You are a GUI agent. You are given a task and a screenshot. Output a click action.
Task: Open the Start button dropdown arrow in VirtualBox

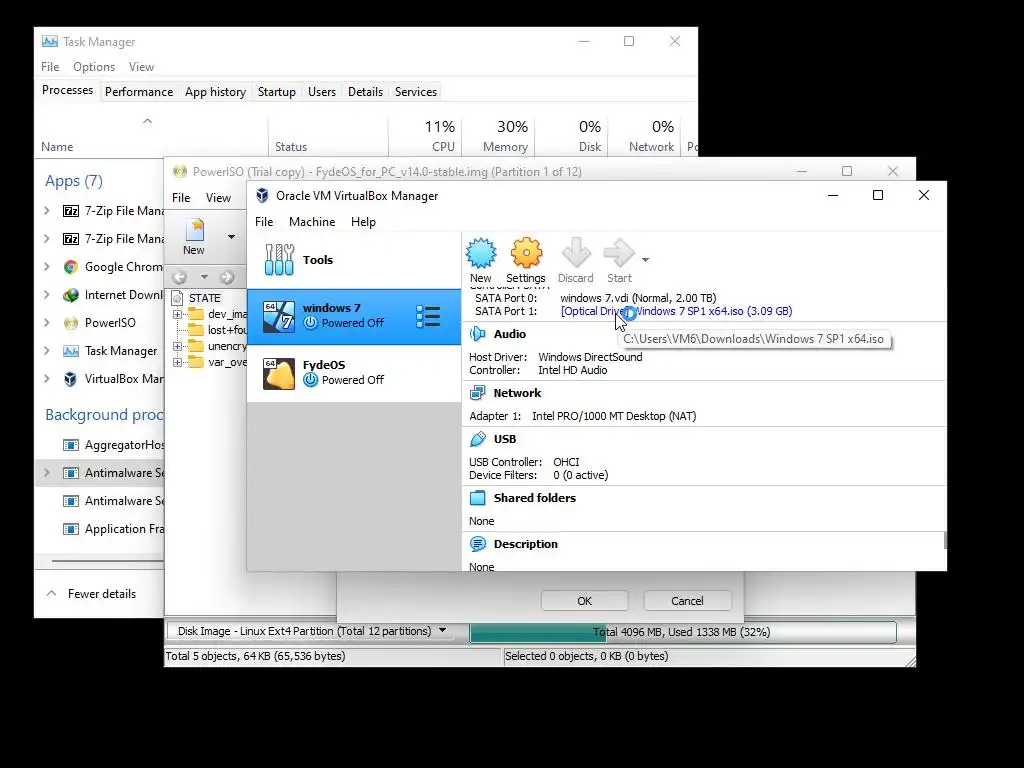coord(645,260)
